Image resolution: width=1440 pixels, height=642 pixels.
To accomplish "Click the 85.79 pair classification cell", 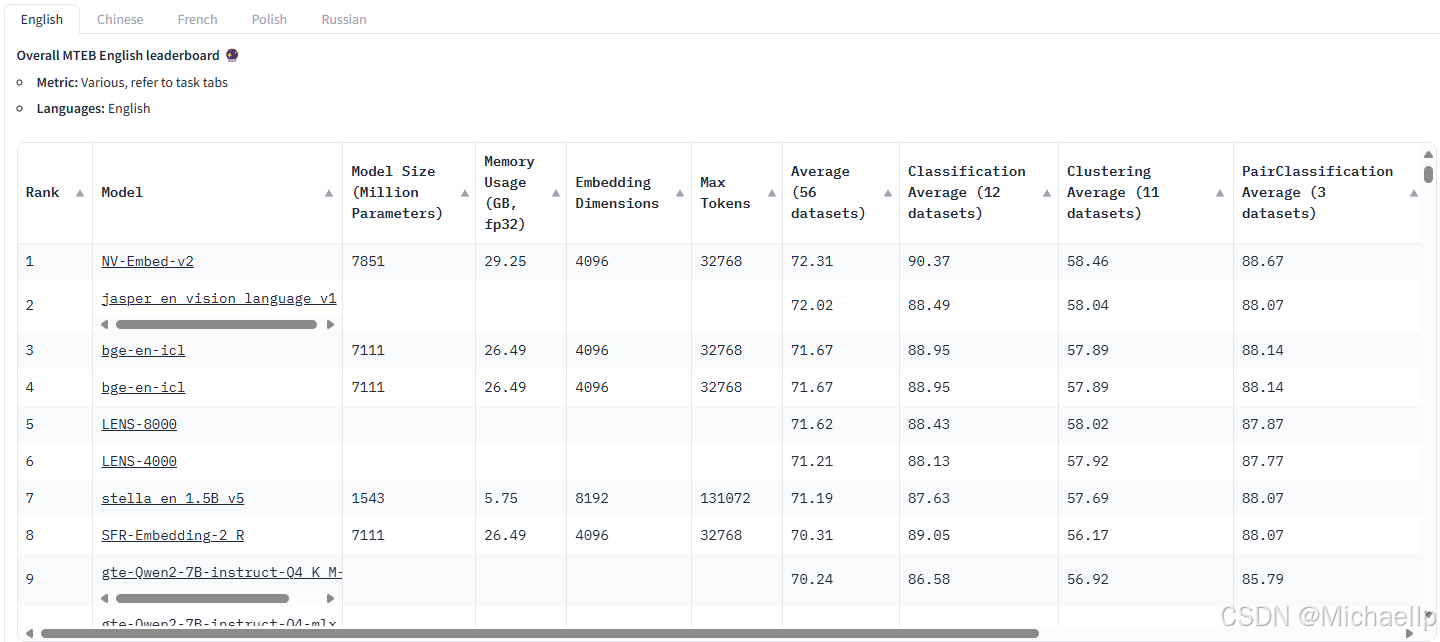I will [x=1263, y=579].
